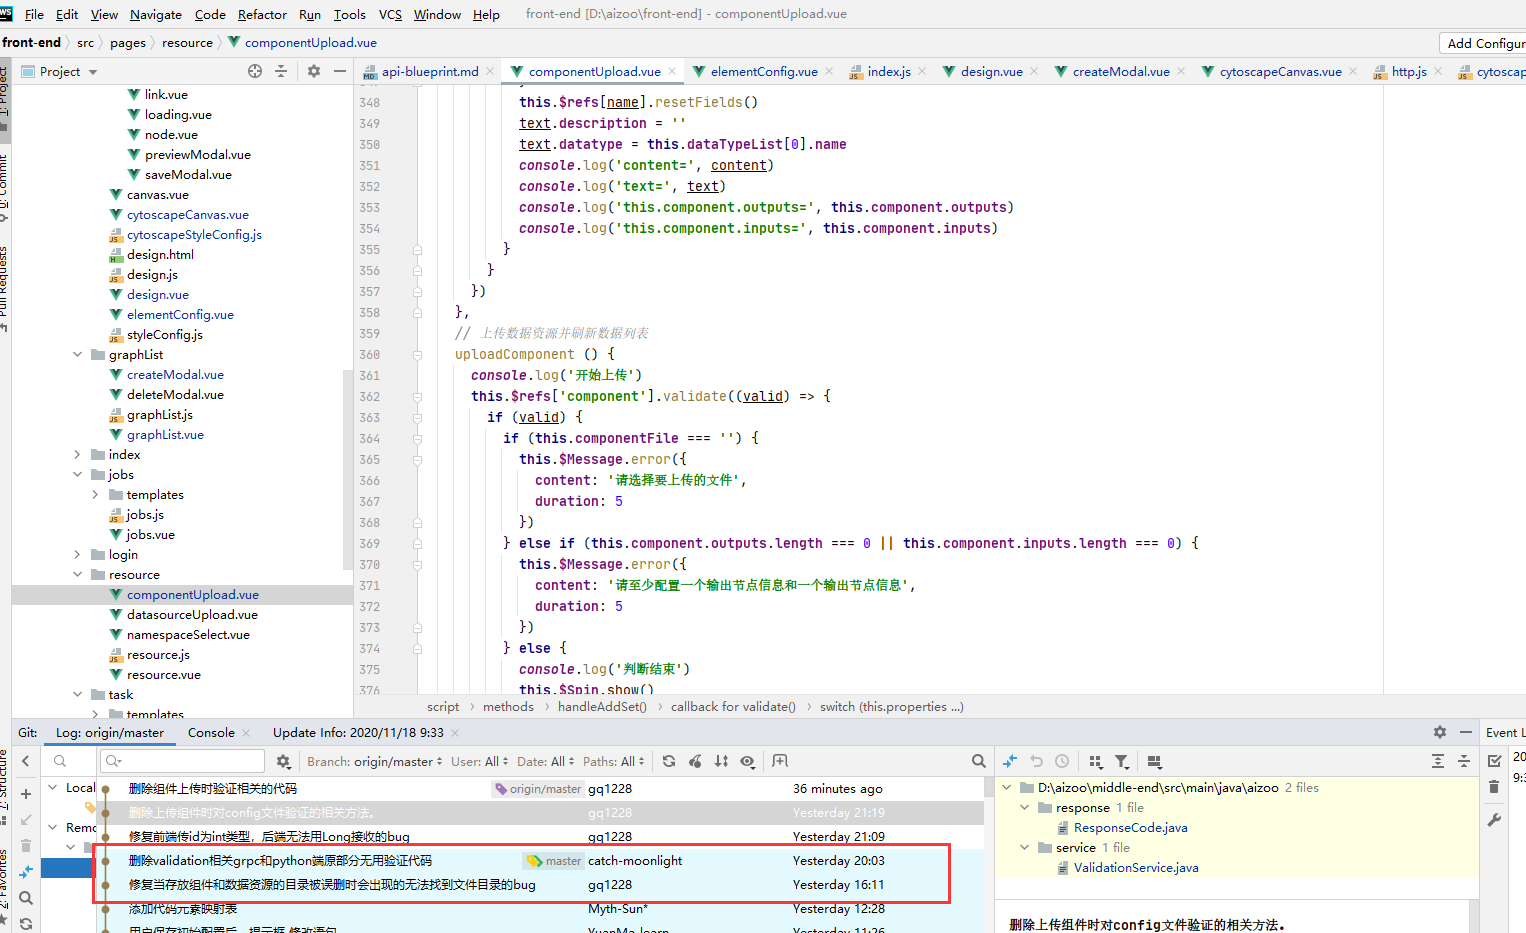Screen dimensions: 1526x933
Task: Click expand-all icon in changes pane
Action: point(1438,761)
